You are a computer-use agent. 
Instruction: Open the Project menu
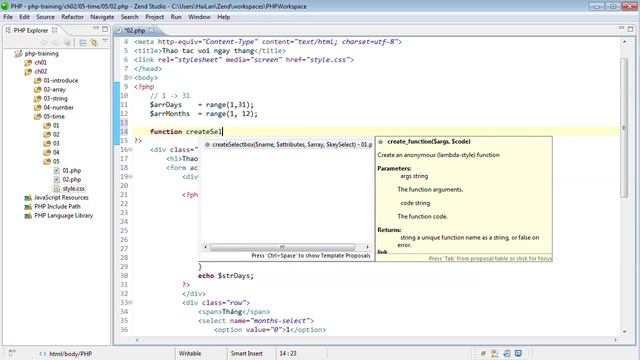pyautogui.click(x=155, y=17)
